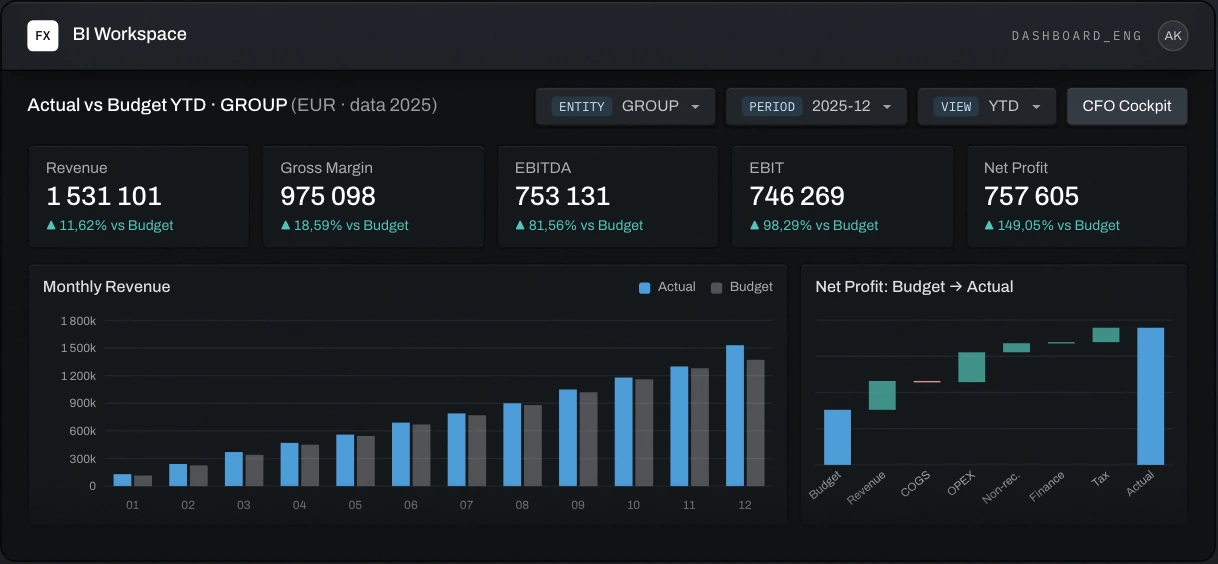Click the month 12 budget revenue bar
This screenshot has height=564, width=1218.
pos(755,423)
